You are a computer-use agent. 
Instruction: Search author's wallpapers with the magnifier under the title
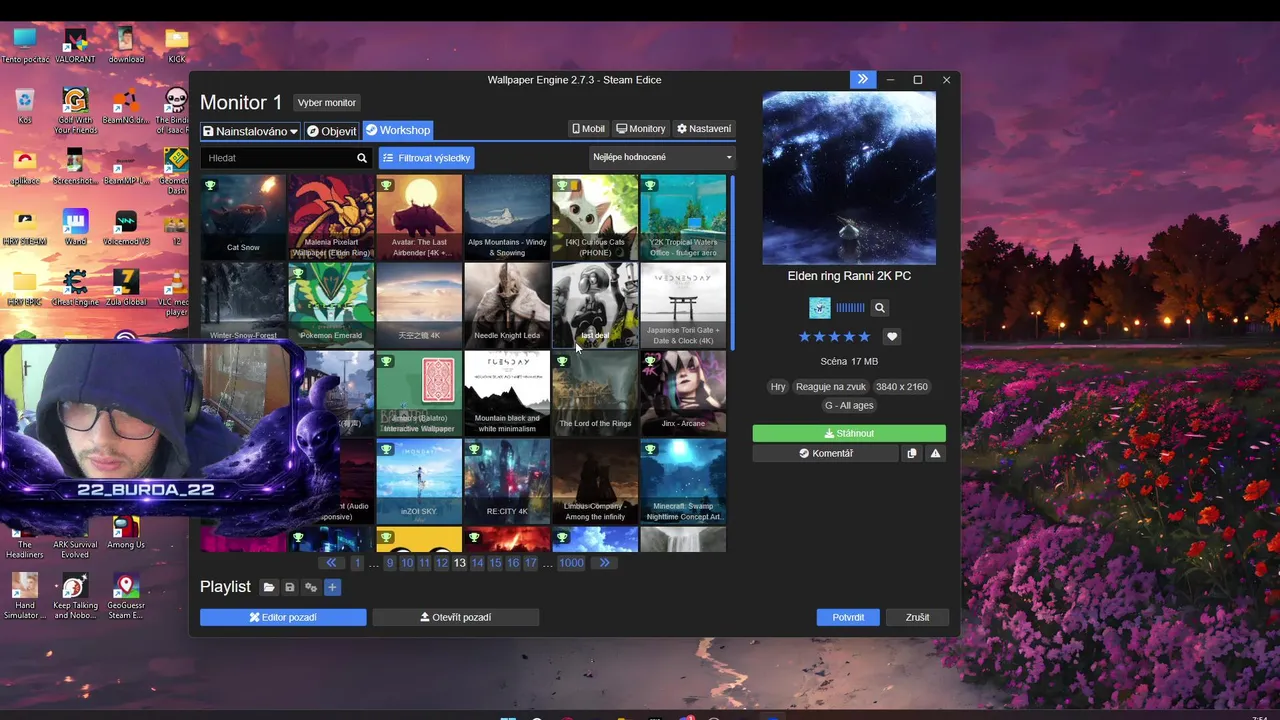[879, 308]
